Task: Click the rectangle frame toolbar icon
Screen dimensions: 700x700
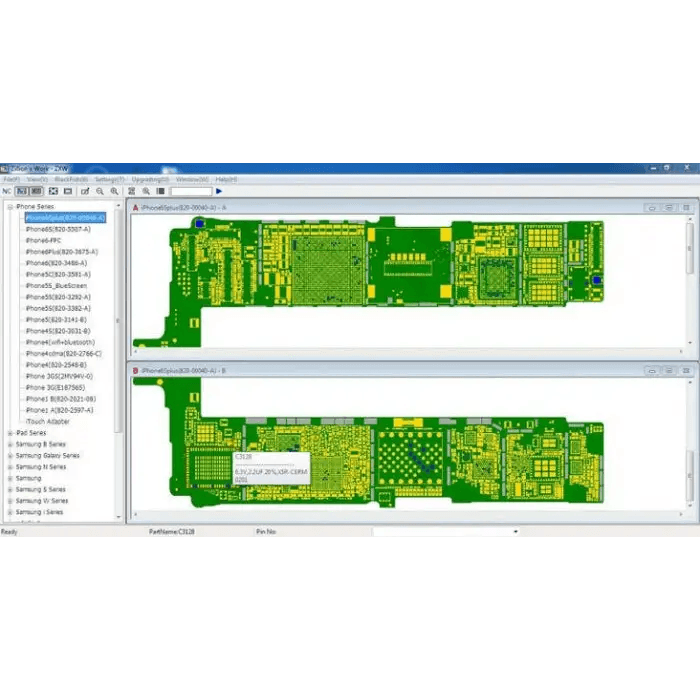Action: click(66, 191)
